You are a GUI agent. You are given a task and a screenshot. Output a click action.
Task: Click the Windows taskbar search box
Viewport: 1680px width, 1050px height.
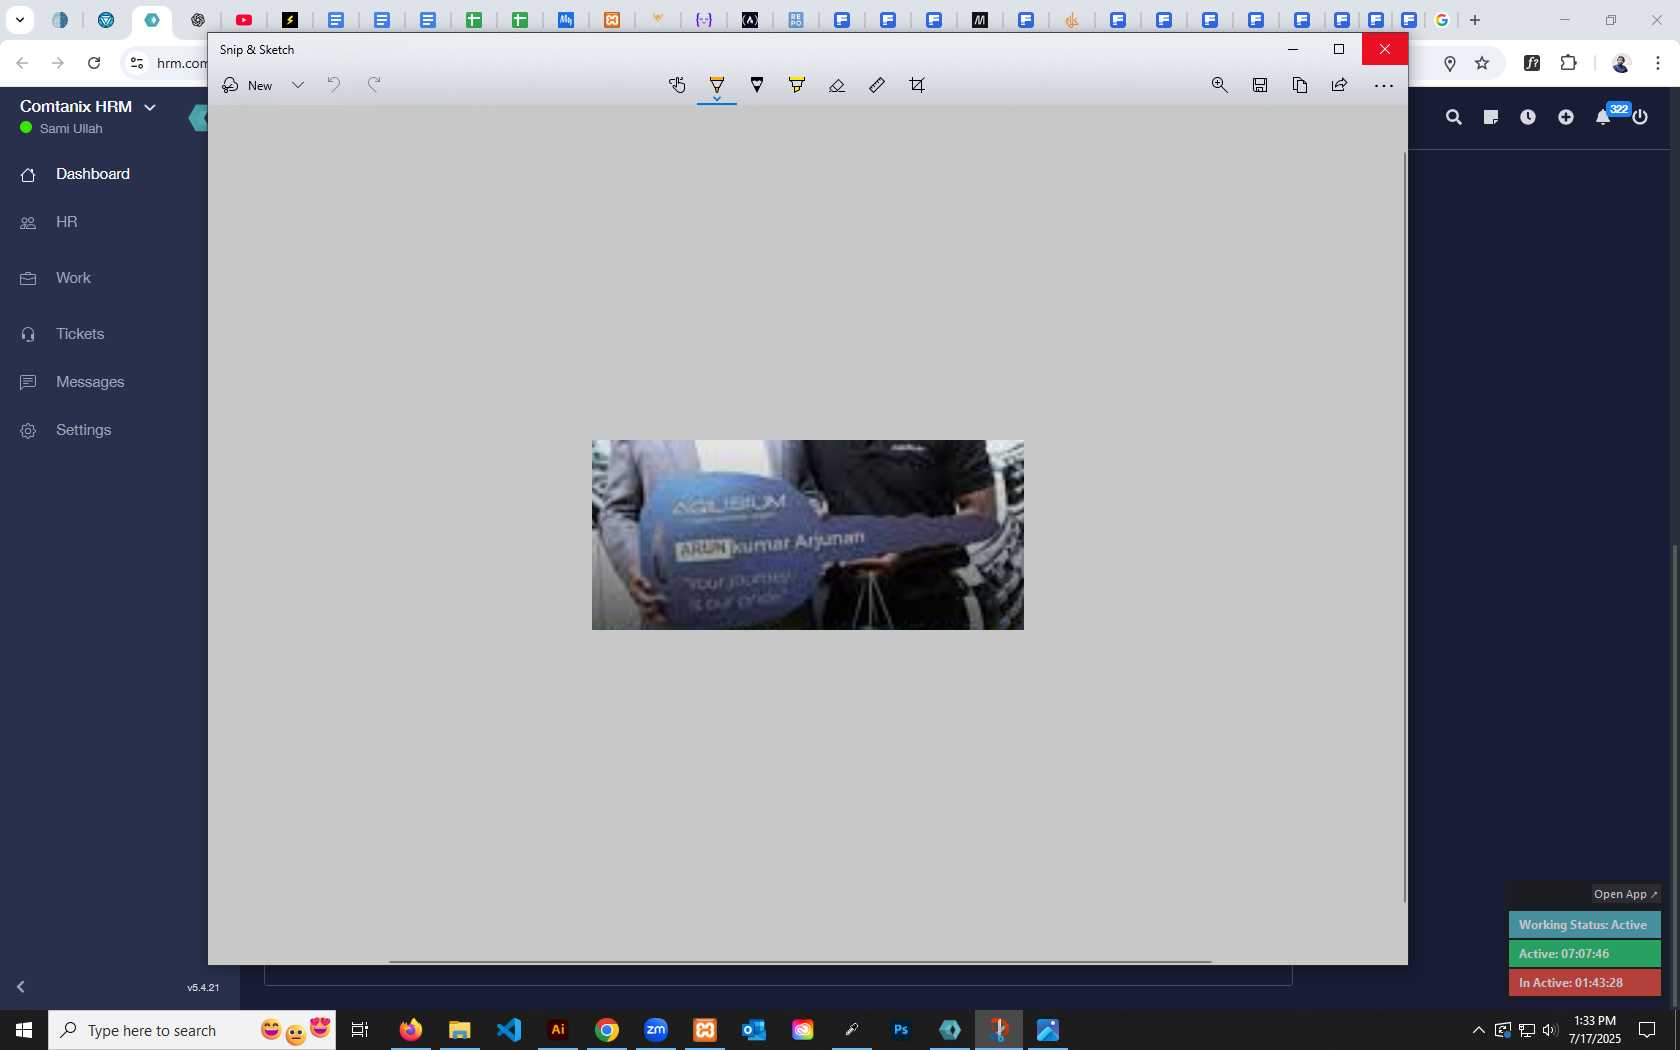[192, 1030]
